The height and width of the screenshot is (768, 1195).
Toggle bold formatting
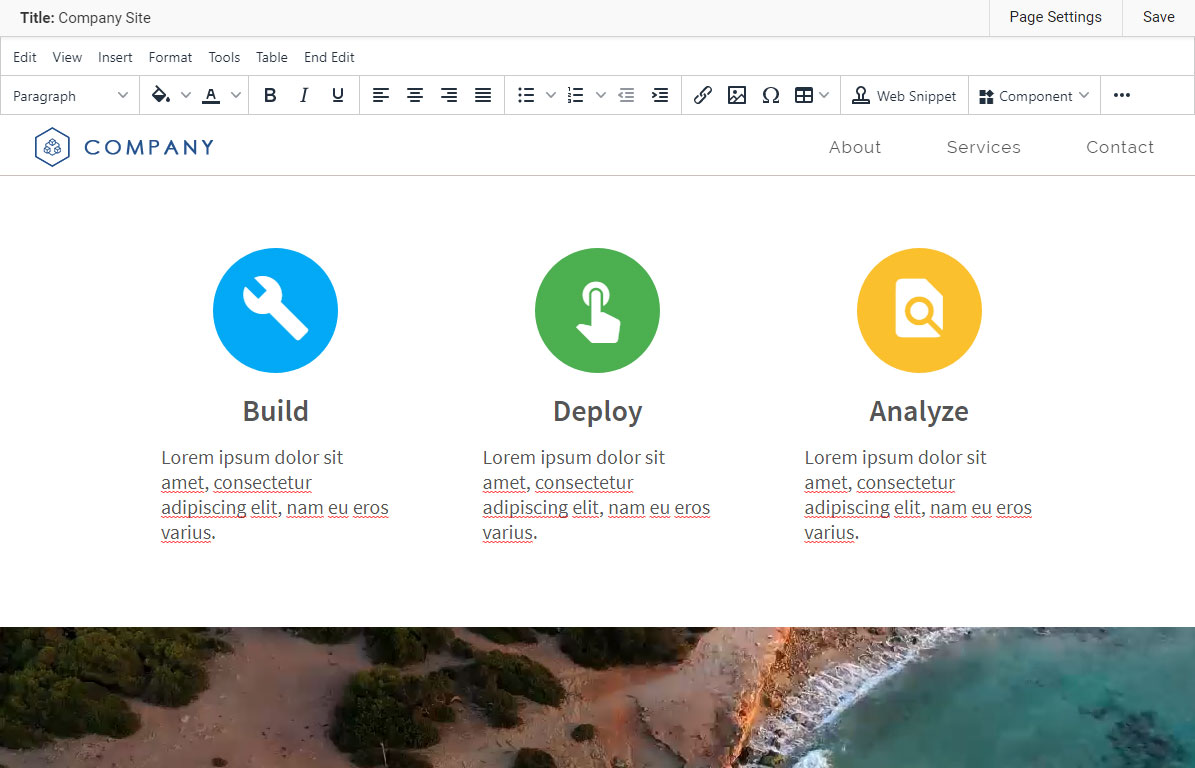tap(270, 96)
